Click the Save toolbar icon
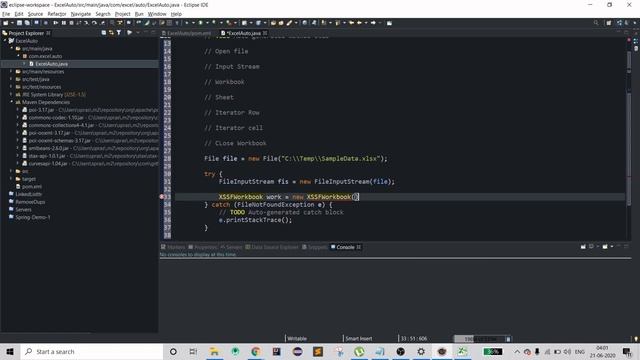This screenshot has width=640, height=360. coord(19,23)
